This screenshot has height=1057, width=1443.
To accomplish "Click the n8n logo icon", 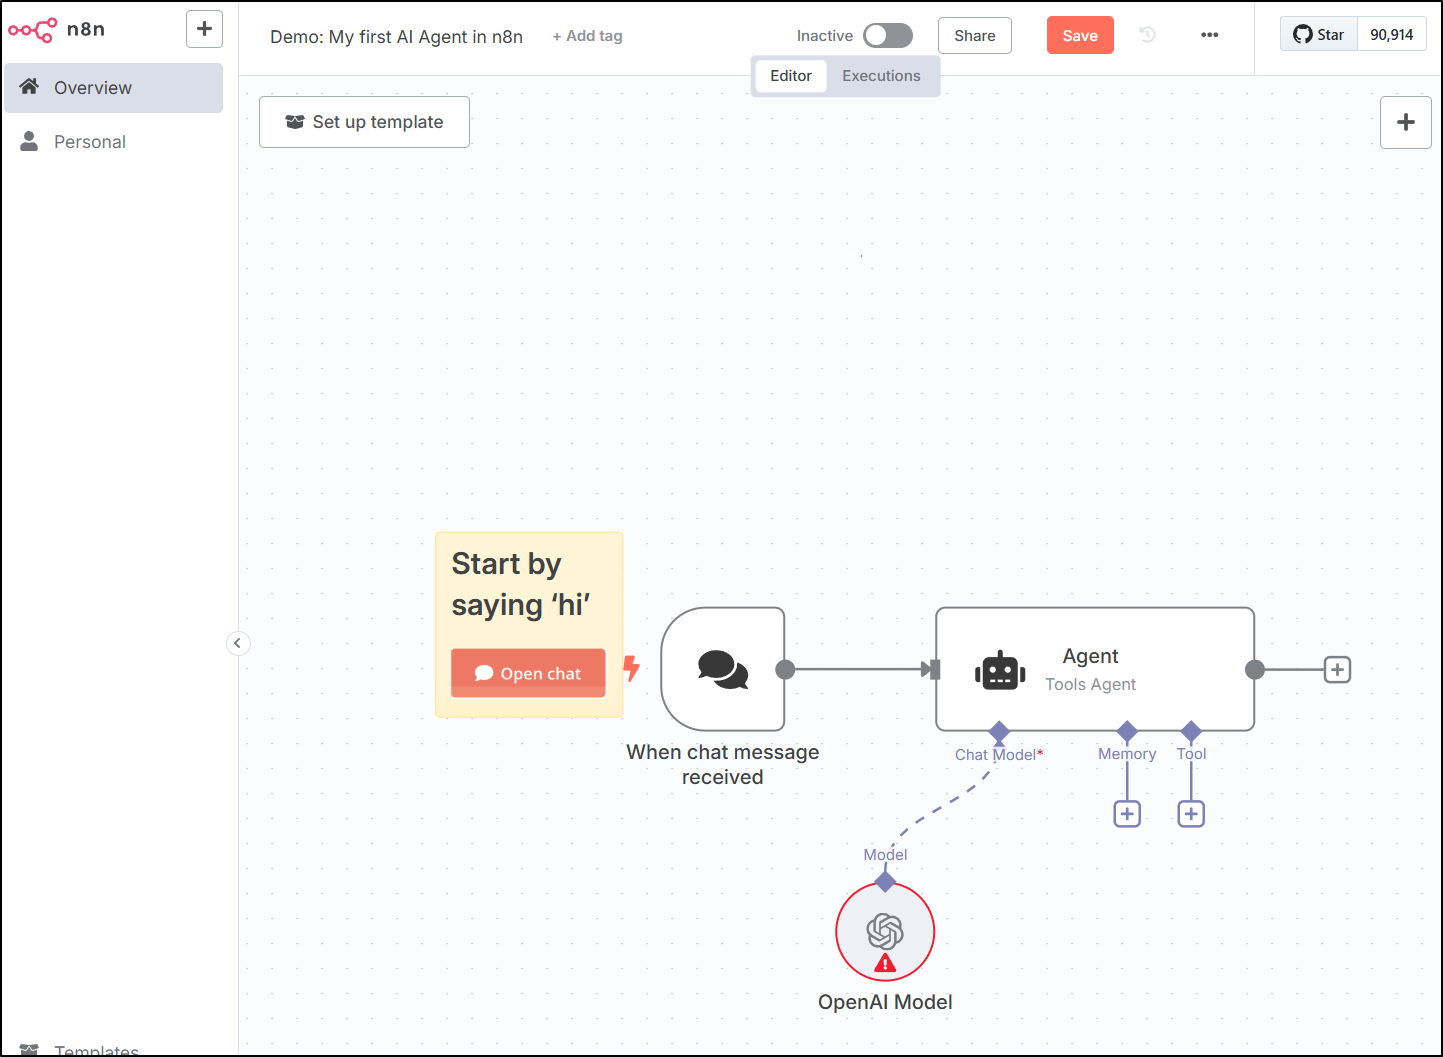I will click(x=32, y=30).
